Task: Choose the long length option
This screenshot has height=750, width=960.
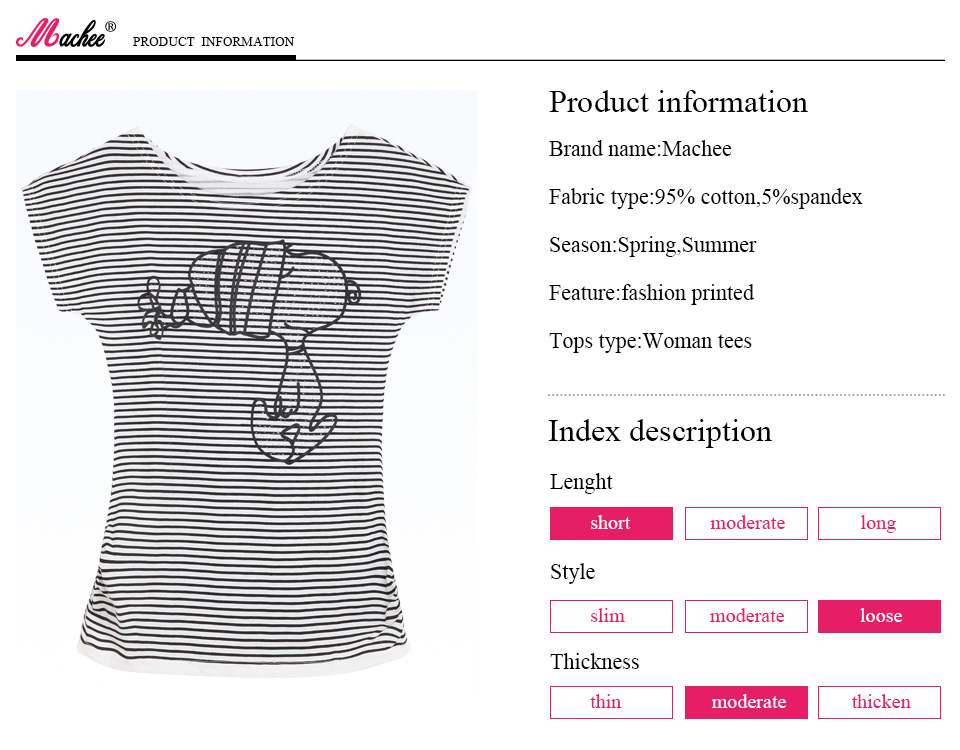Action: tap(879, 523)
